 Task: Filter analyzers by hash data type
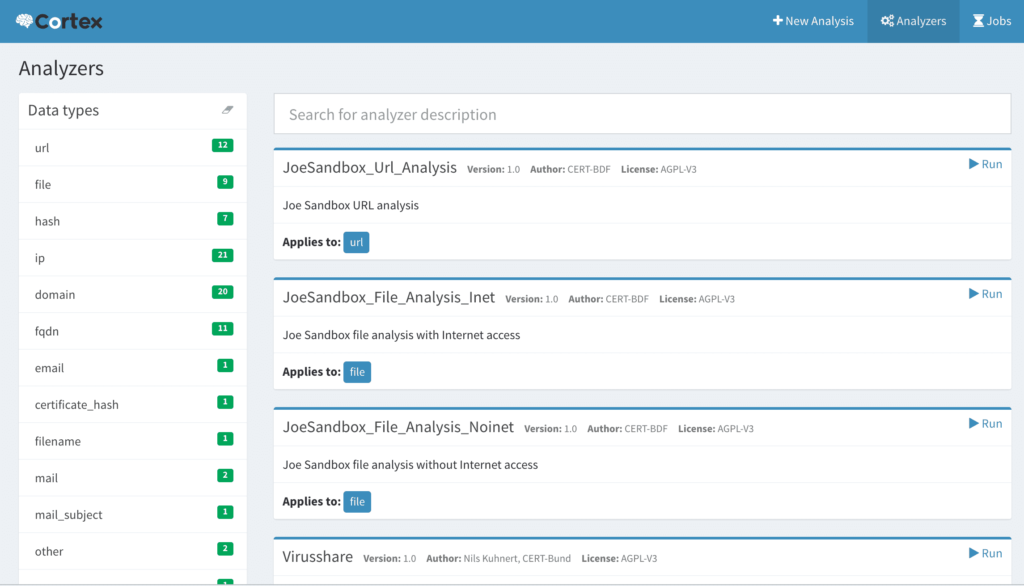(x=133, y=221)
